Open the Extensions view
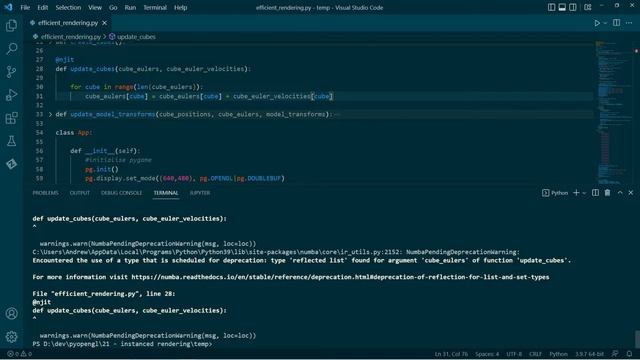This screenshot has width=640, height=360. 11,118
